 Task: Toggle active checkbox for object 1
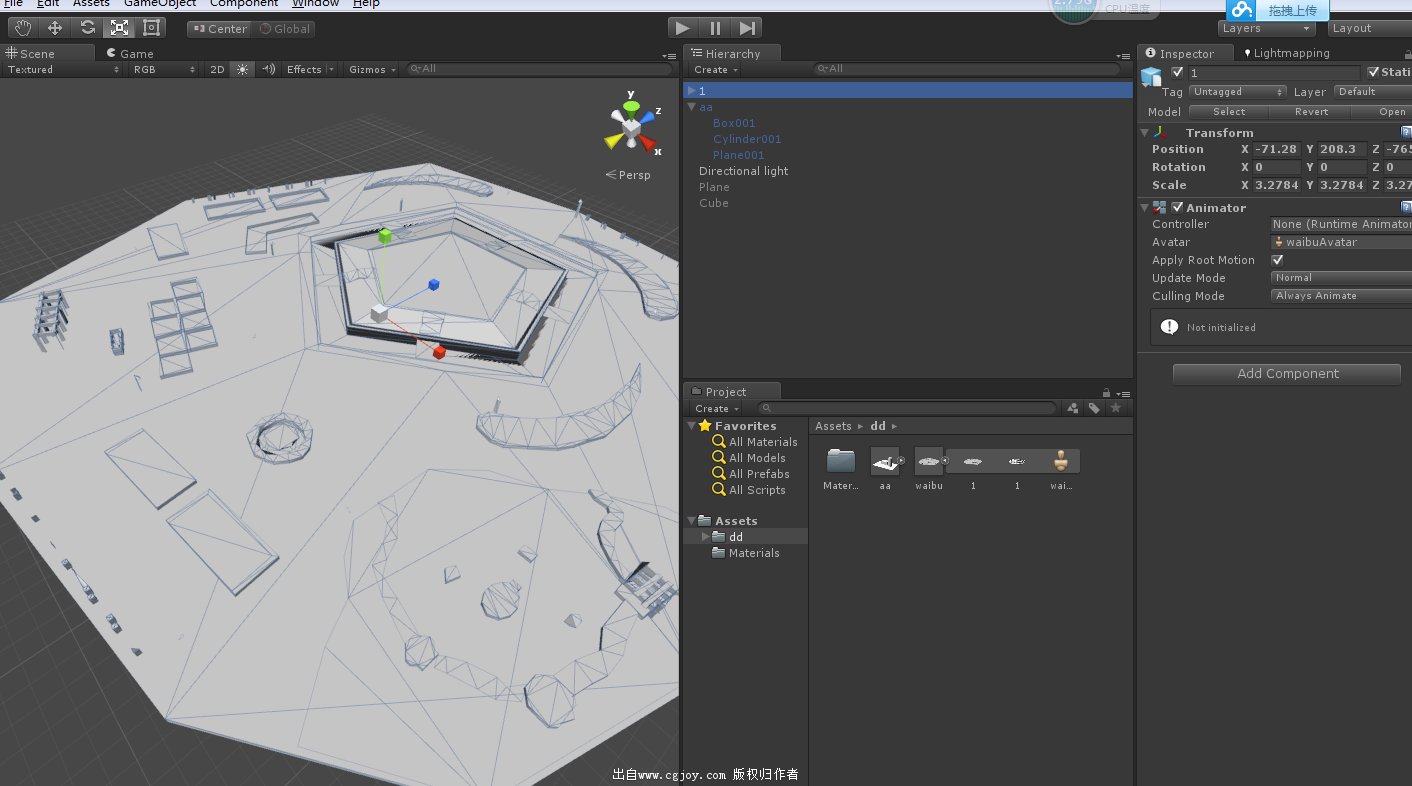(1177, 72)
